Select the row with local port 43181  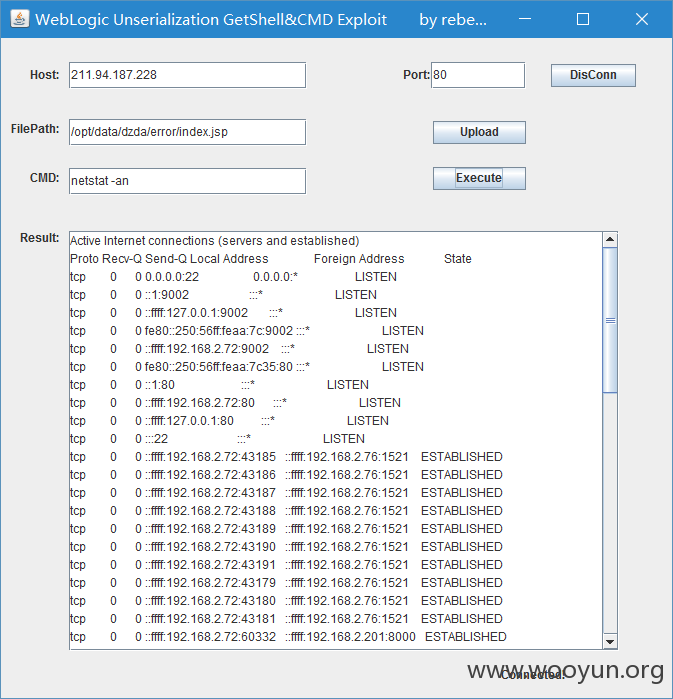[286, 619]
